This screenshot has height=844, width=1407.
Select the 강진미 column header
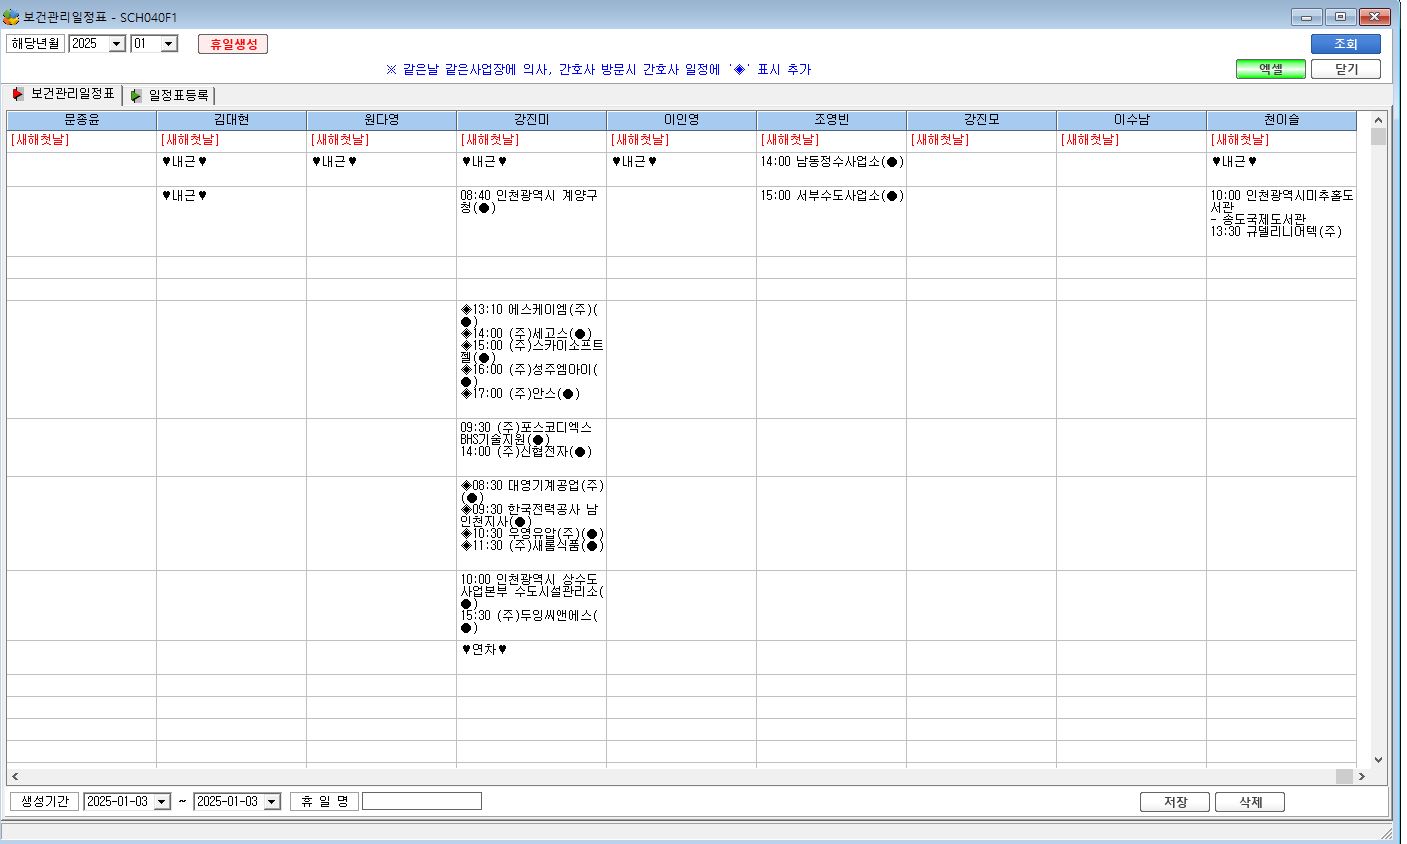click(x=532, y=120)
